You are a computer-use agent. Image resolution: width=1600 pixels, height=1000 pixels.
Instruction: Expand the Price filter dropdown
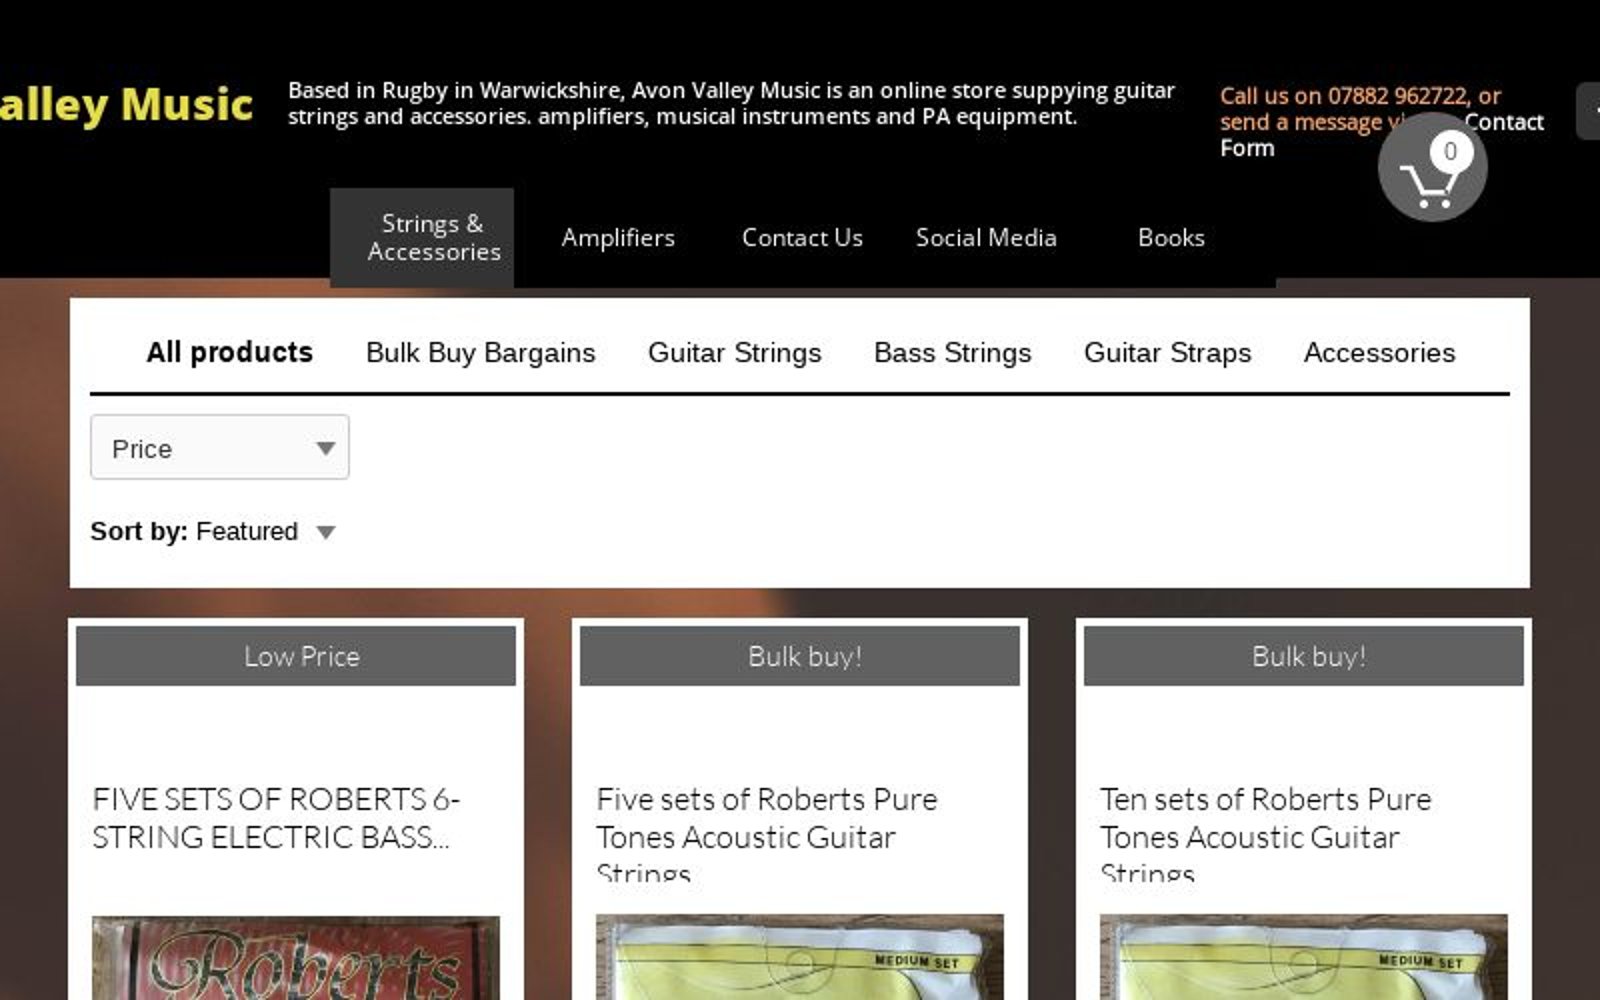[x=220, y=447]
